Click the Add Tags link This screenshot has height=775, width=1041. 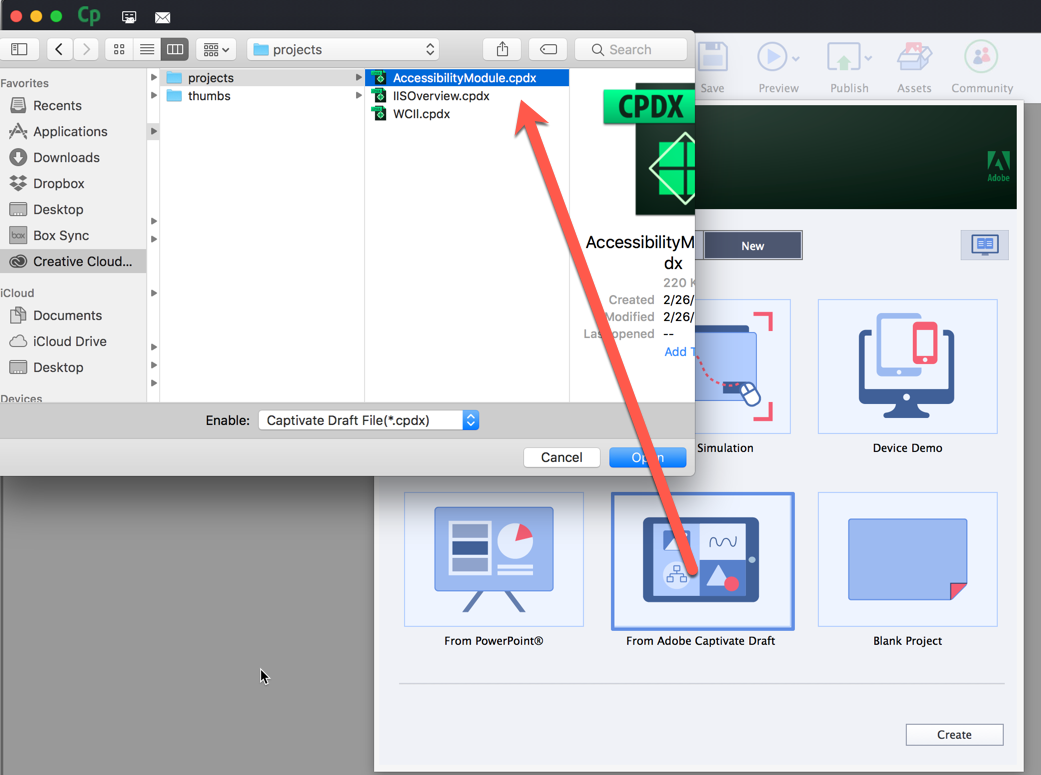(679, 352)
